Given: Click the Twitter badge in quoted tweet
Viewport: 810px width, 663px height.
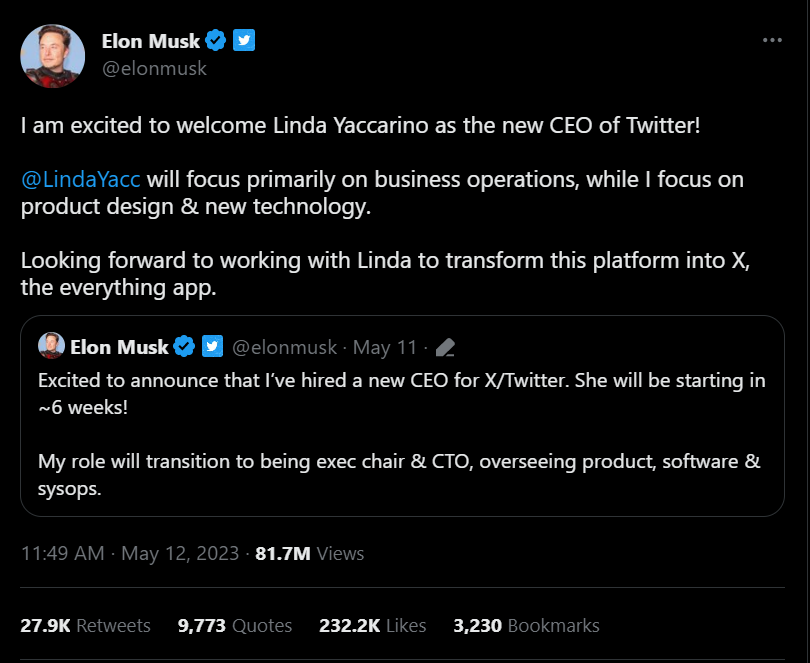Looking at the screenshot, I should click(x=213, y=347).
